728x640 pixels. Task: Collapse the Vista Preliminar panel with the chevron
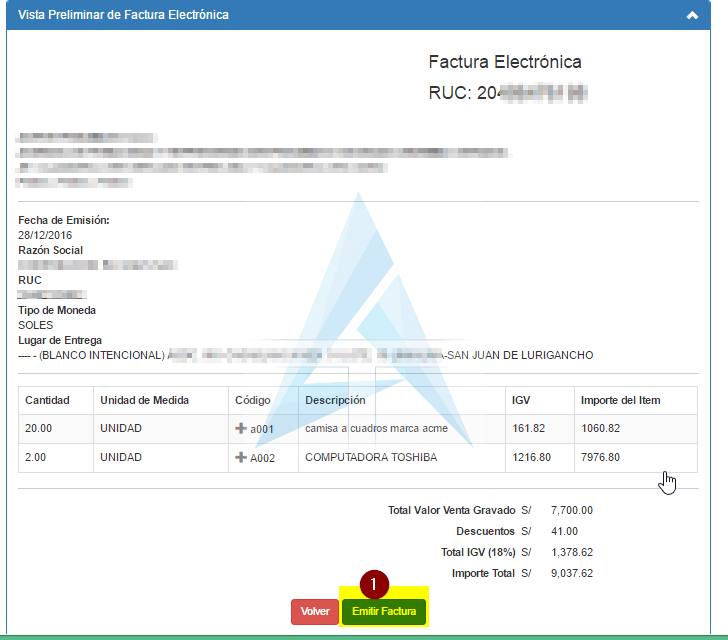pos(691,16)
